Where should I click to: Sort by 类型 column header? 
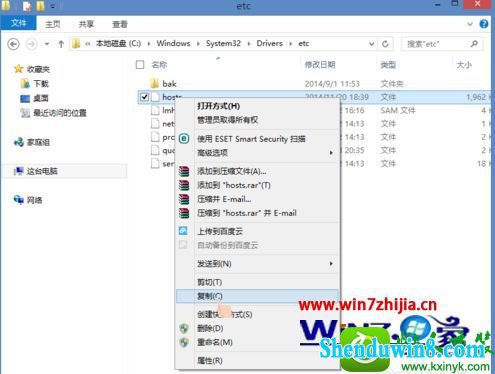tap(388, 65)
